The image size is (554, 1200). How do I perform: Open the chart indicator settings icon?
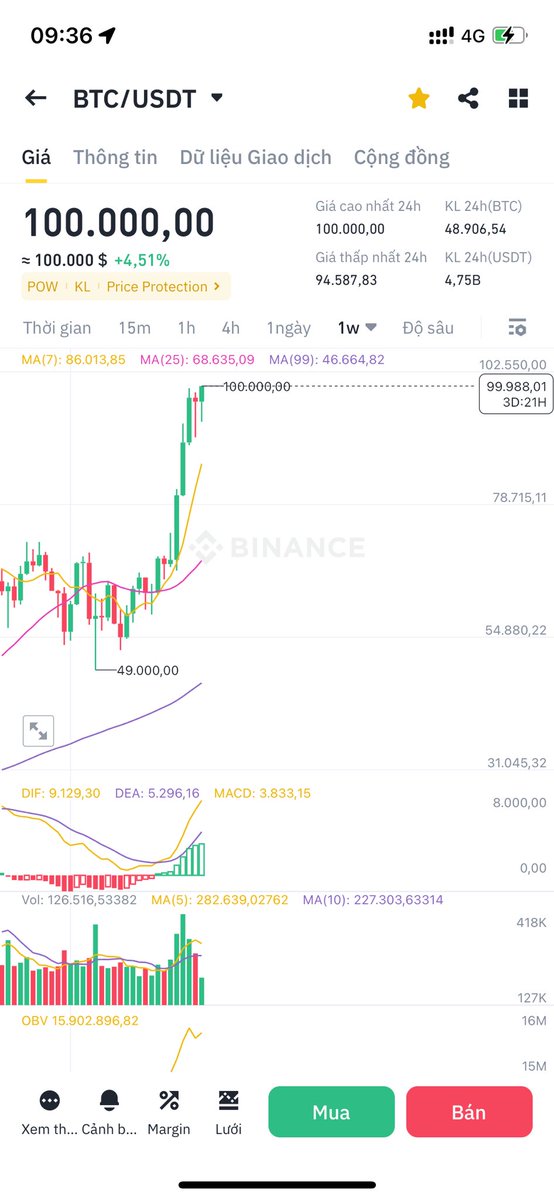pyautogui.click(x=517, y=328)
